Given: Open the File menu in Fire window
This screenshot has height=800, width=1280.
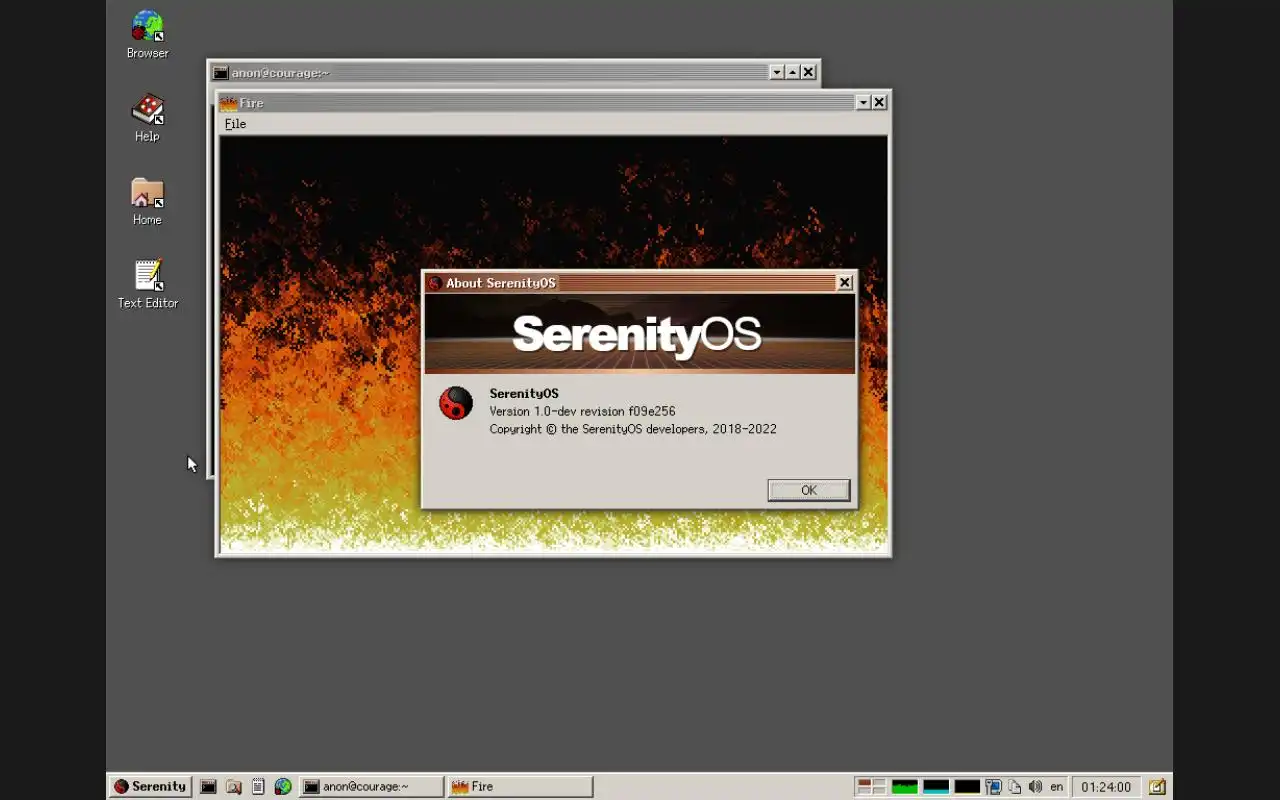Looking at the screenshot, I should coord(235,124).
